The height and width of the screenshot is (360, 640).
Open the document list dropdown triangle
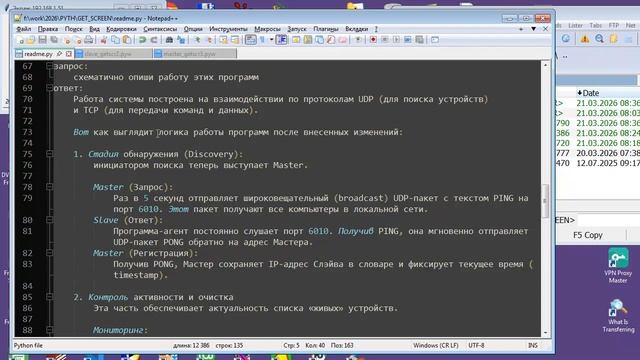[533, 29]
